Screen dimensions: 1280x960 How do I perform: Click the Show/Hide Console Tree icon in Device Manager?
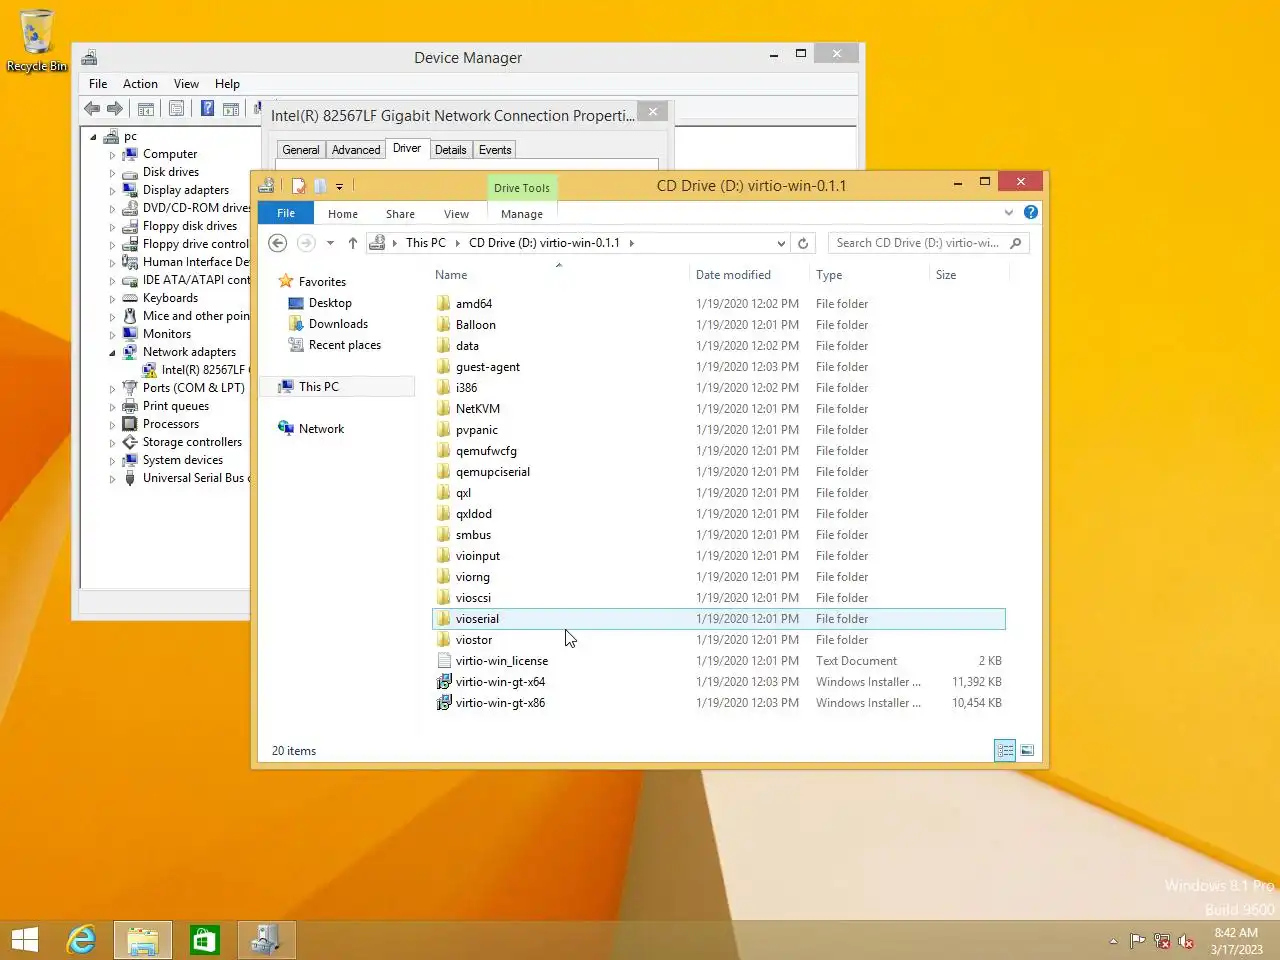point(146,109)
